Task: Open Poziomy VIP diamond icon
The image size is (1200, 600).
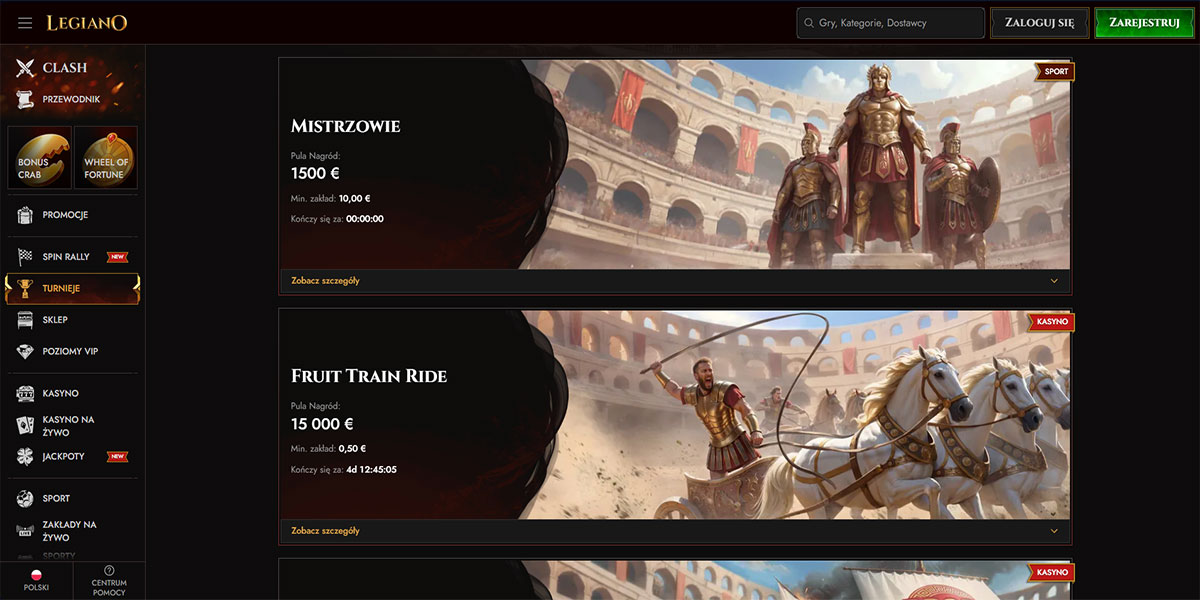Action: (x=25, y=352)
